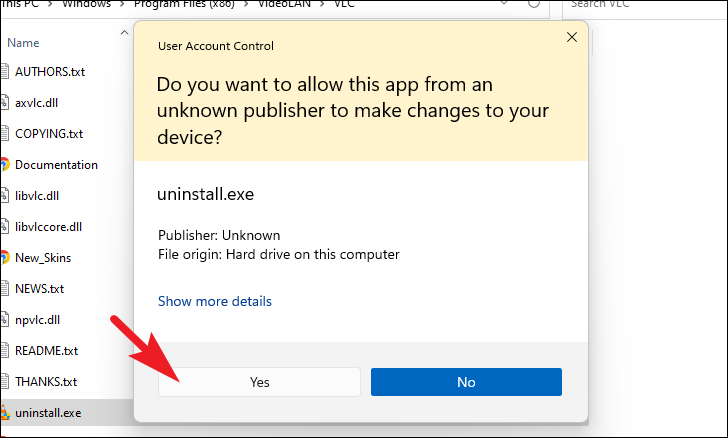The height and width of the screenshot is (438, 728).
Task: Close the User Account Control dialog
Action: (x=572, y=37)
